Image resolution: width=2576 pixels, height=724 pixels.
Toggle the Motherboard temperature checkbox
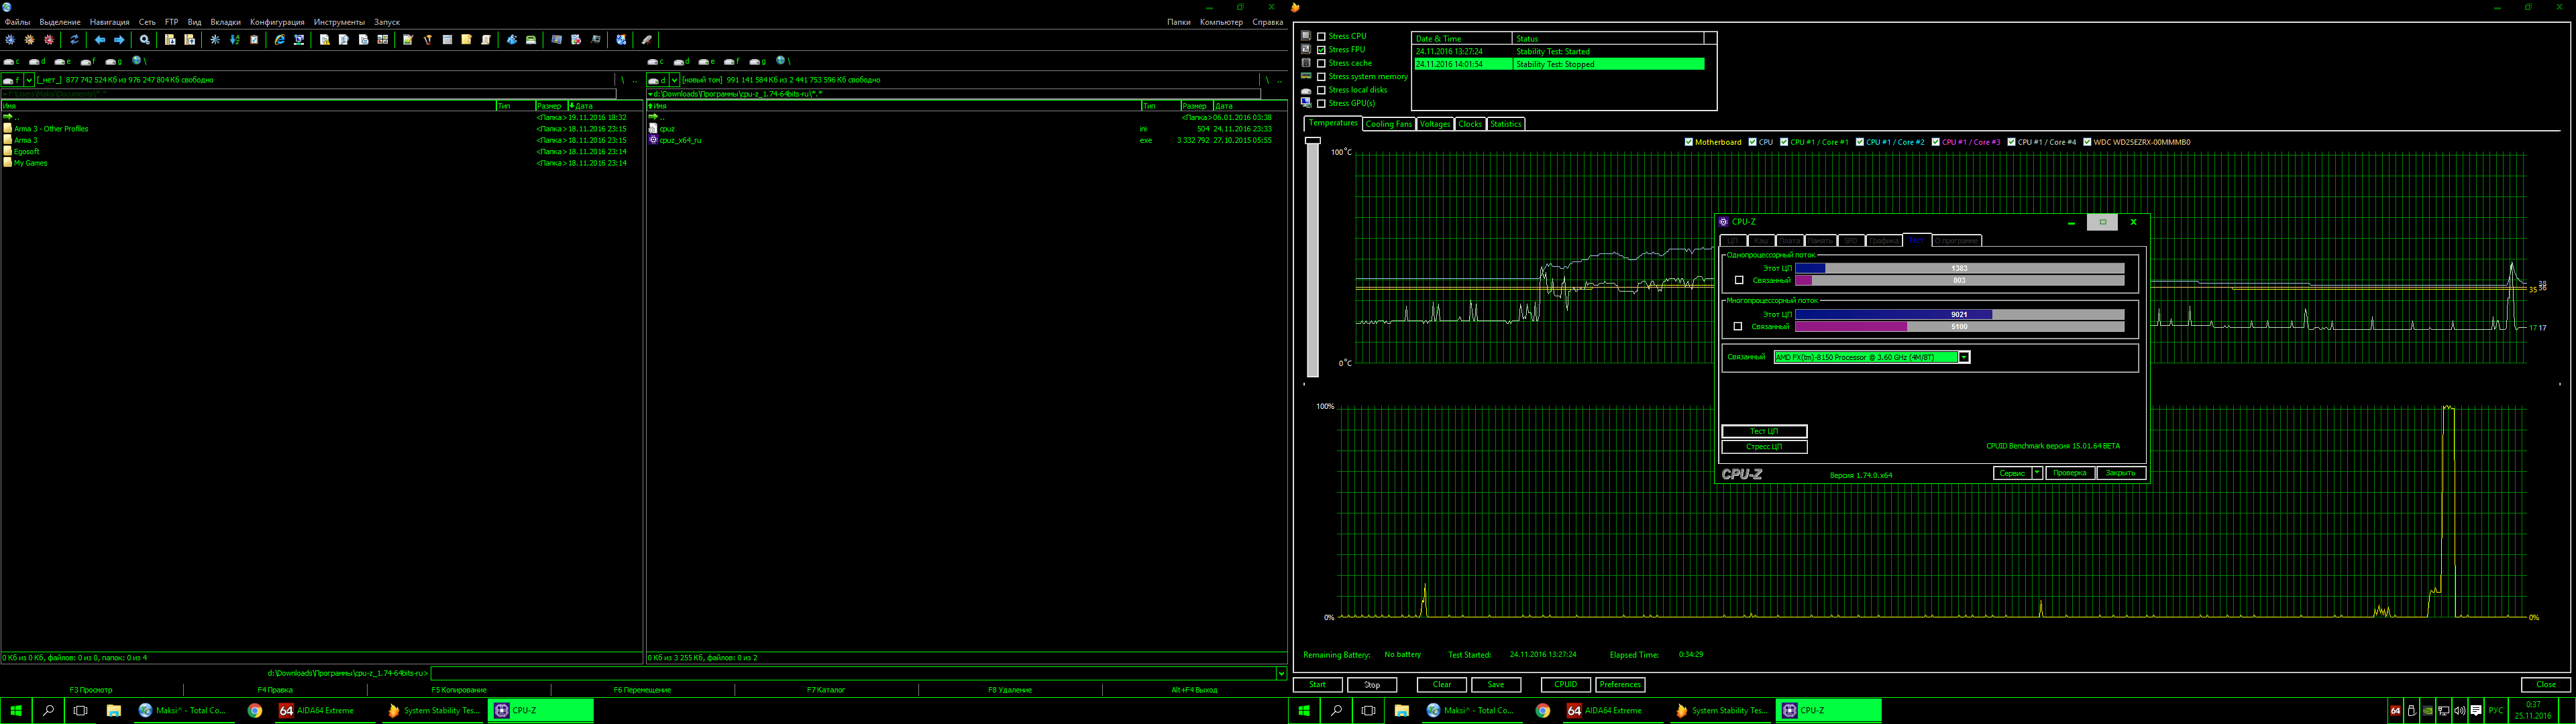tap(1689, 142)
